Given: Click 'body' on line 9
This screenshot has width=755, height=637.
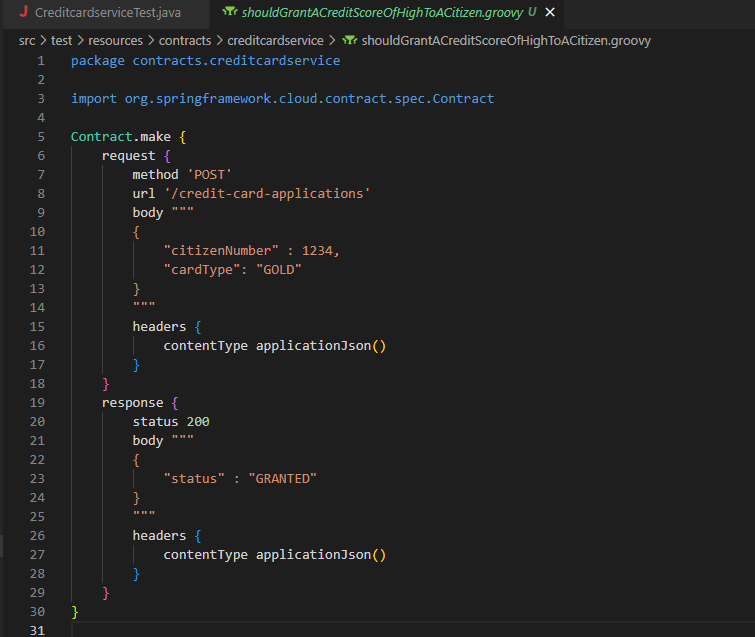Looking at the screenshot, I should pyautogui.click(x=148, y=213).
